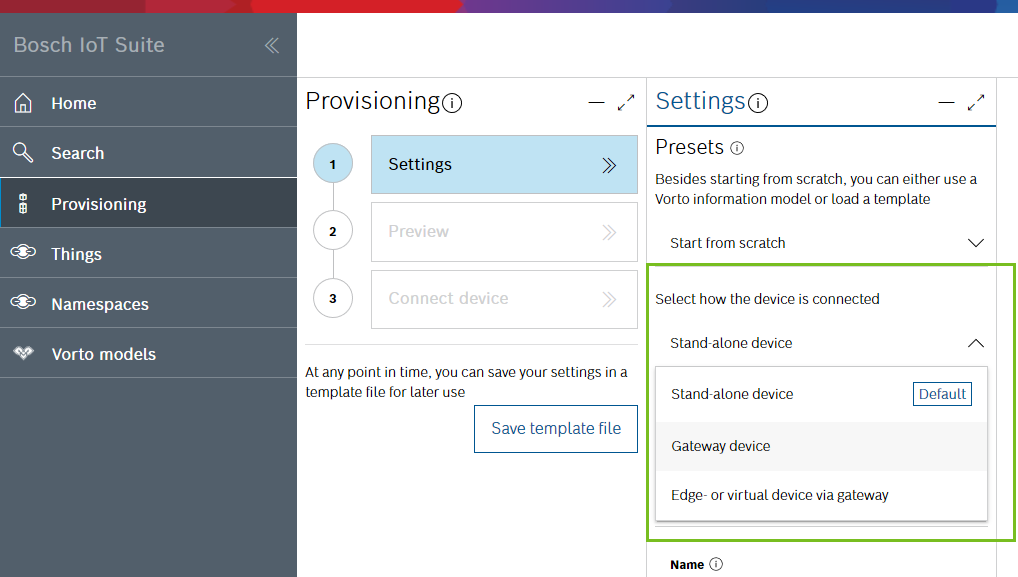1018x577 pixels.
Task: Click the Connect device double-chevron
Action: coord(609,299)
